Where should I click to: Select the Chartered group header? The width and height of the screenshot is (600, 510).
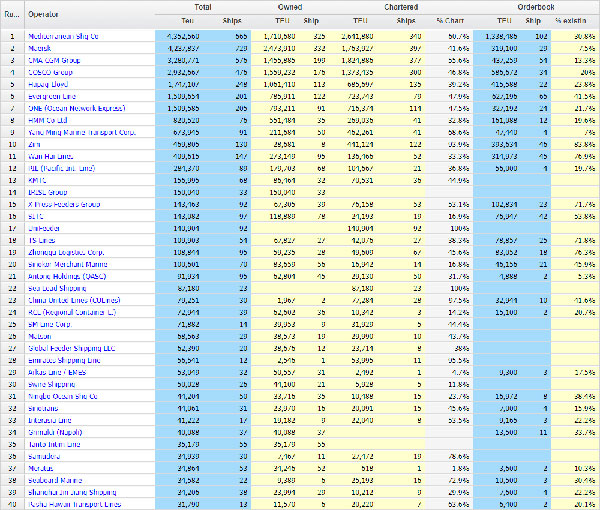pos(401,7)
